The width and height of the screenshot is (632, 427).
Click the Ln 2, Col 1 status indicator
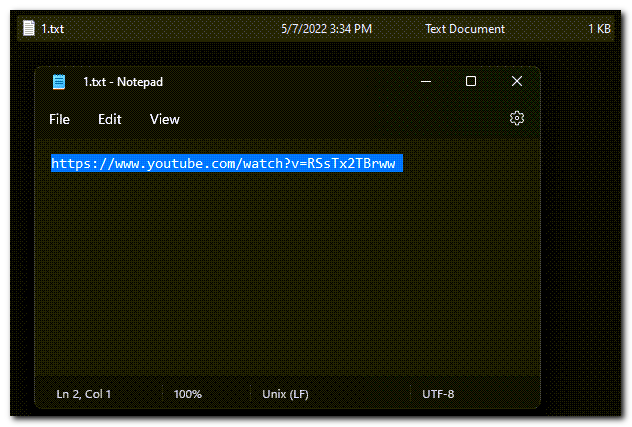[83, 394]
